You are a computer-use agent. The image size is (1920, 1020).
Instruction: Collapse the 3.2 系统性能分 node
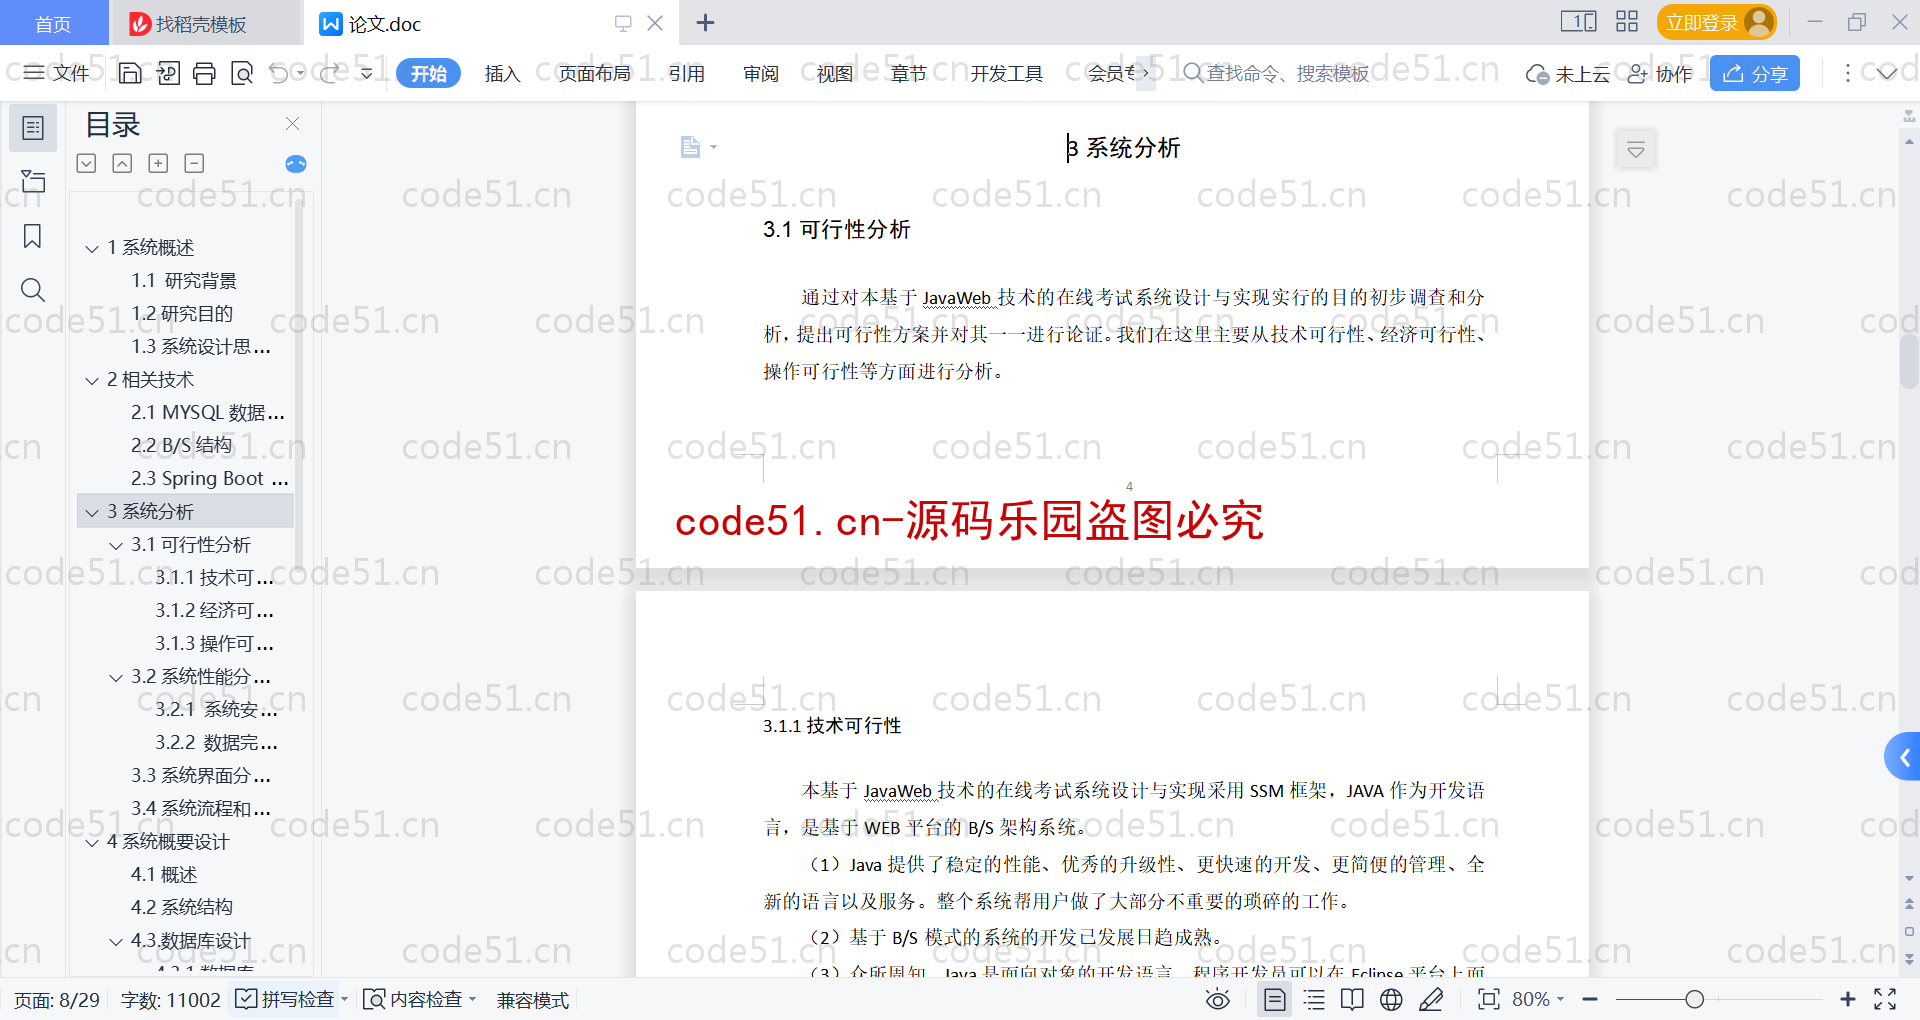pyautogui.click(x=116, y=677)
